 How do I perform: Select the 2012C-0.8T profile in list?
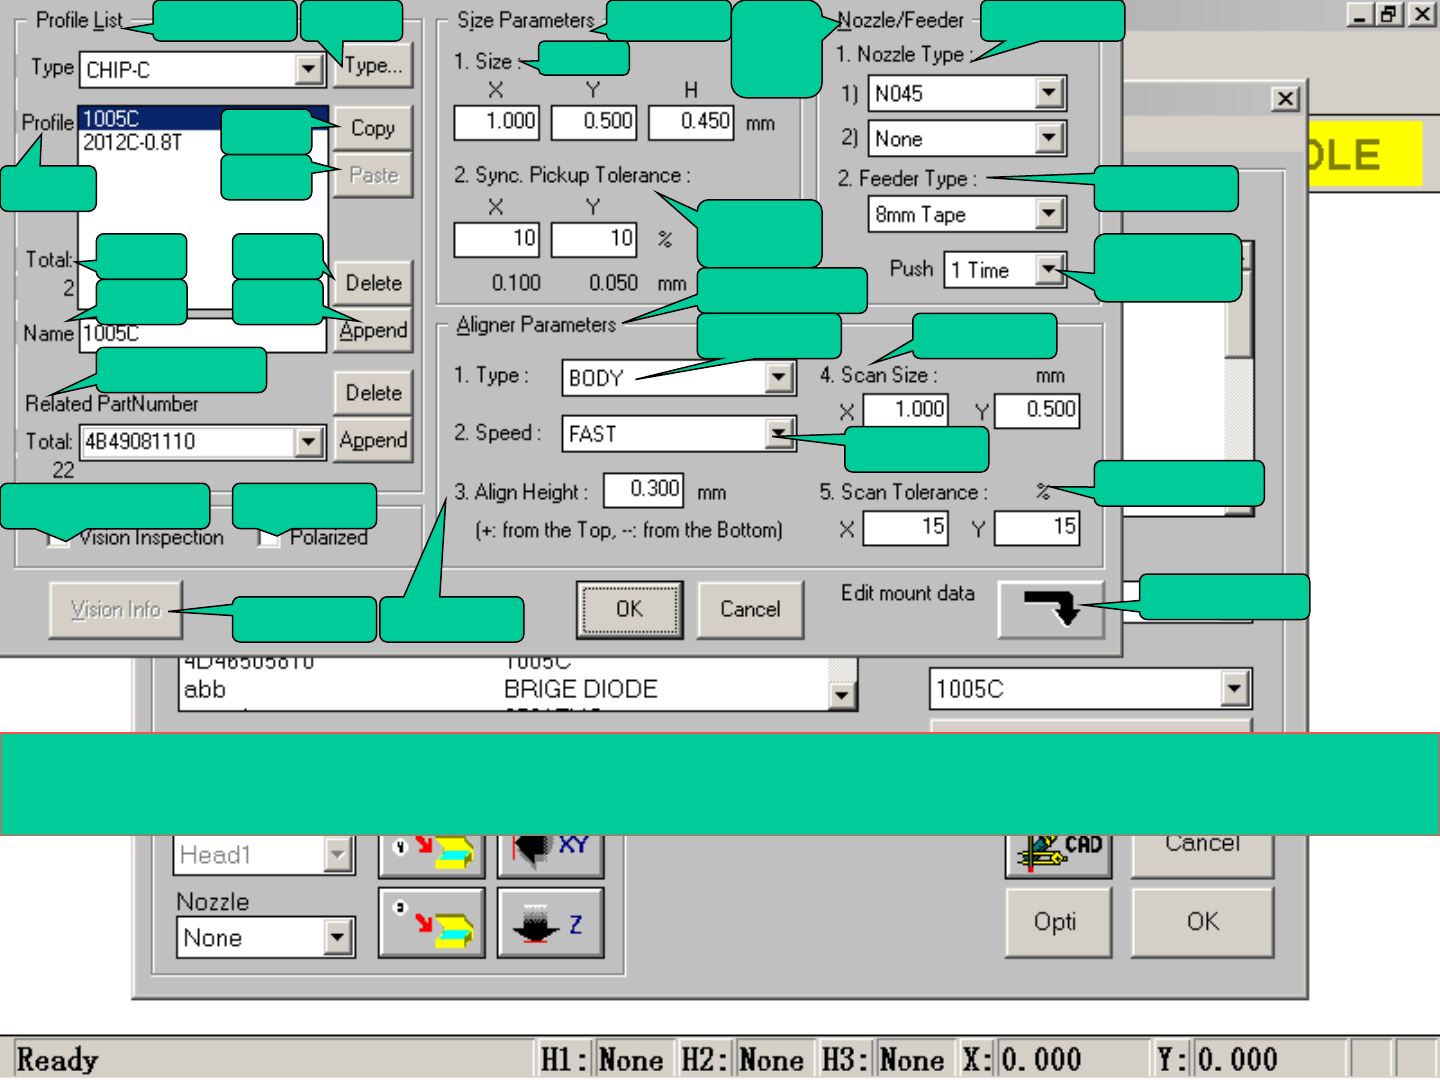132,143
